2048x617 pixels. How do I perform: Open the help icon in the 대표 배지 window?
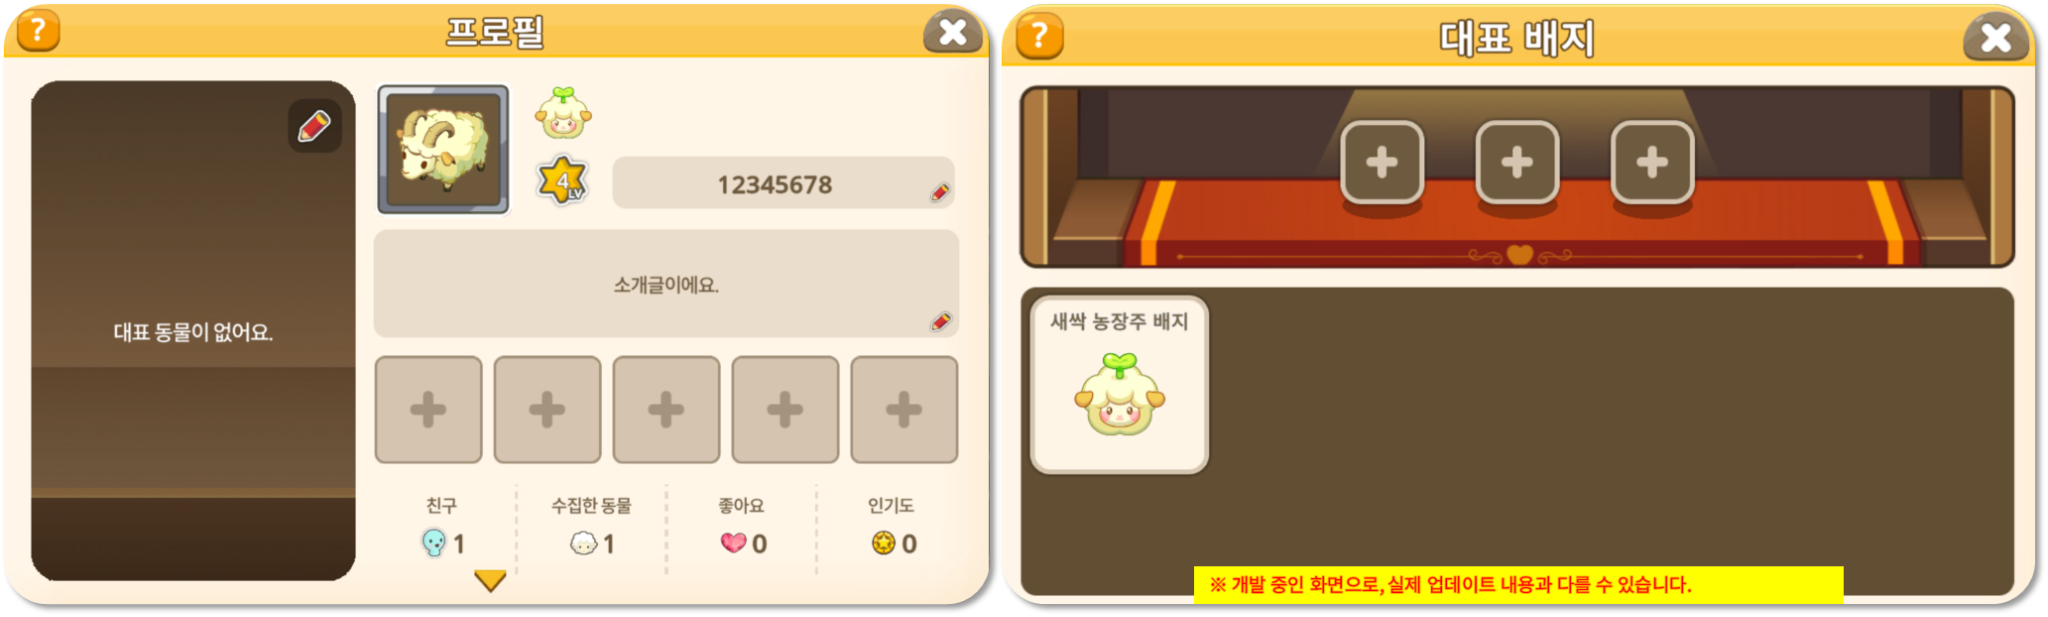[x=1040, y=37]
